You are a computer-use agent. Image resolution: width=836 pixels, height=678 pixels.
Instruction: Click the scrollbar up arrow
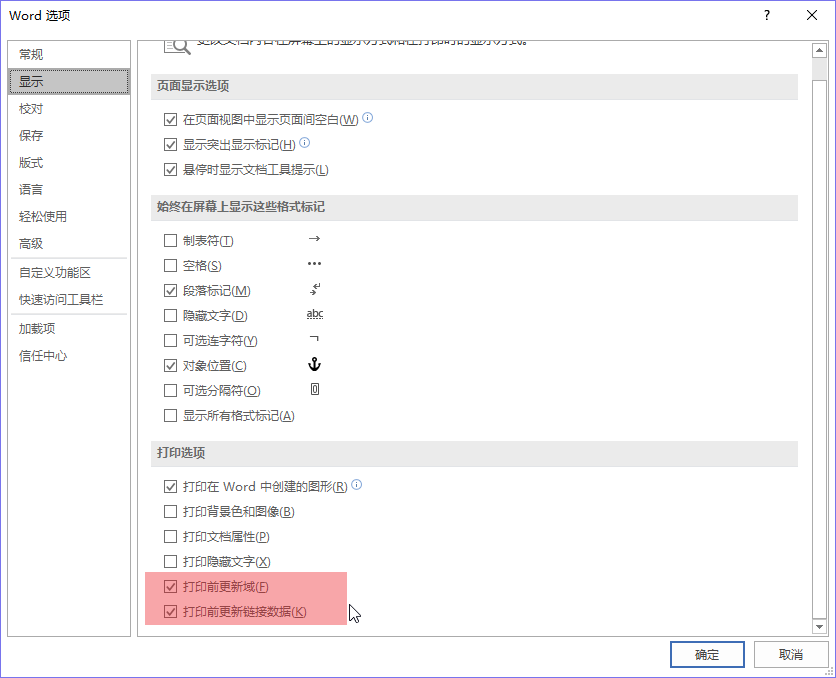point(819,51)
